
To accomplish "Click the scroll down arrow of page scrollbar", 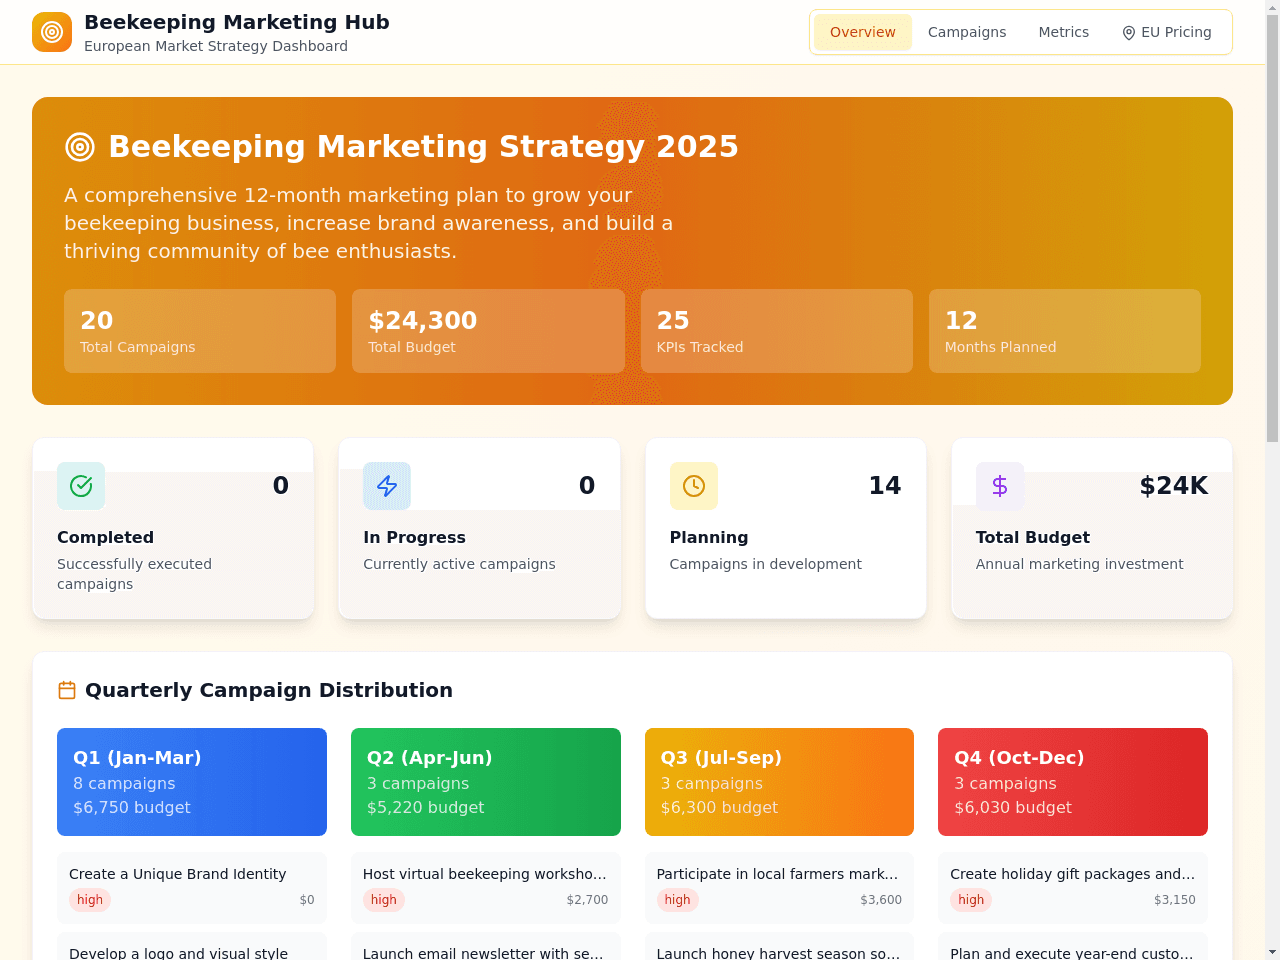I will pyautogui.click(x=1272, y=952).
